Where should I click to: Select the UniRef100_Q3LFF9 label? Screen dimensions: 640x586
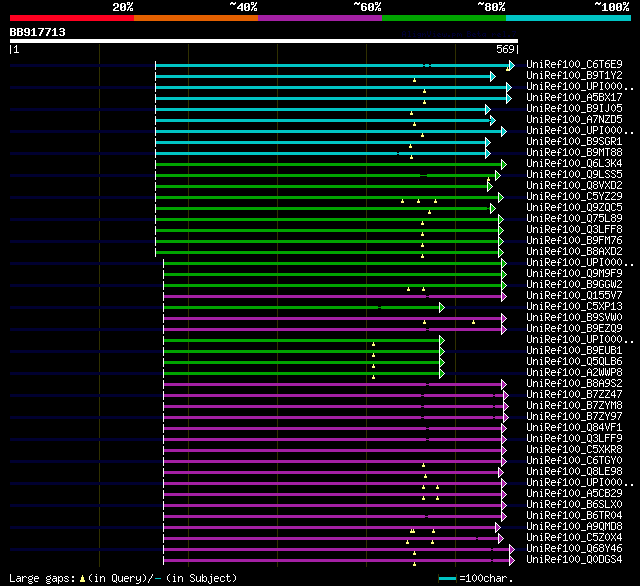click(x=574, y=439)
